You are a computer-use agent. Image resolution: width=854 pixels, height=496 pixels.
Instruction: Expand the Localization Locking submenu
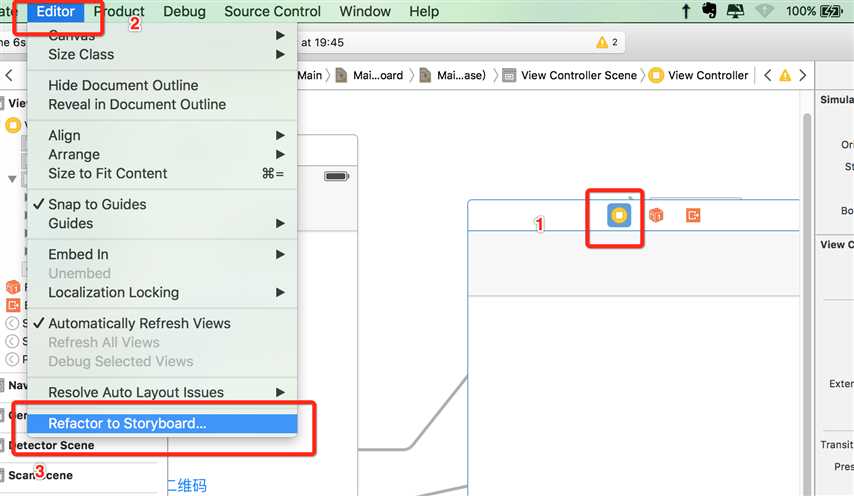(162, 292)
